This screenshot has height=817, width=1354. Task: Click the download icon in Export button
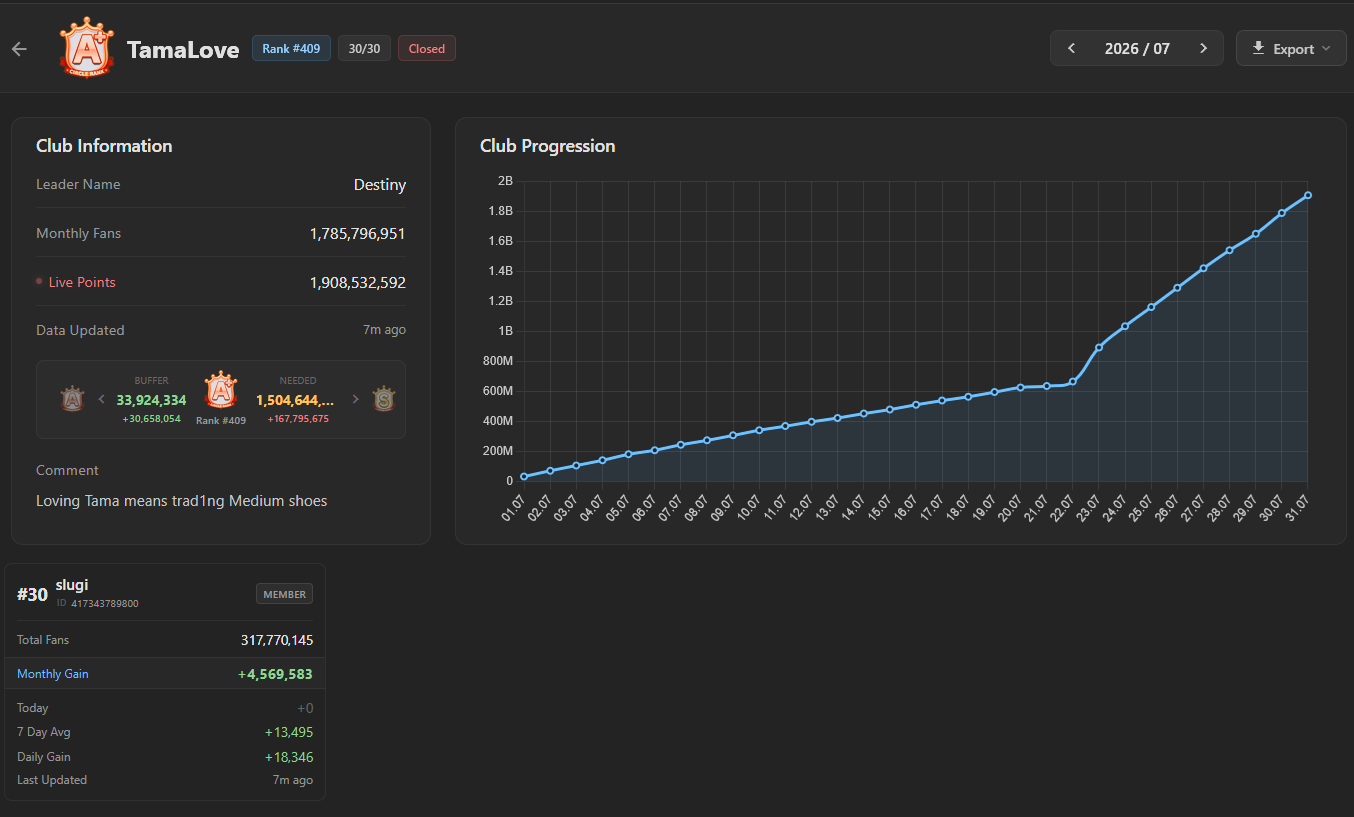coord(1258,48)
